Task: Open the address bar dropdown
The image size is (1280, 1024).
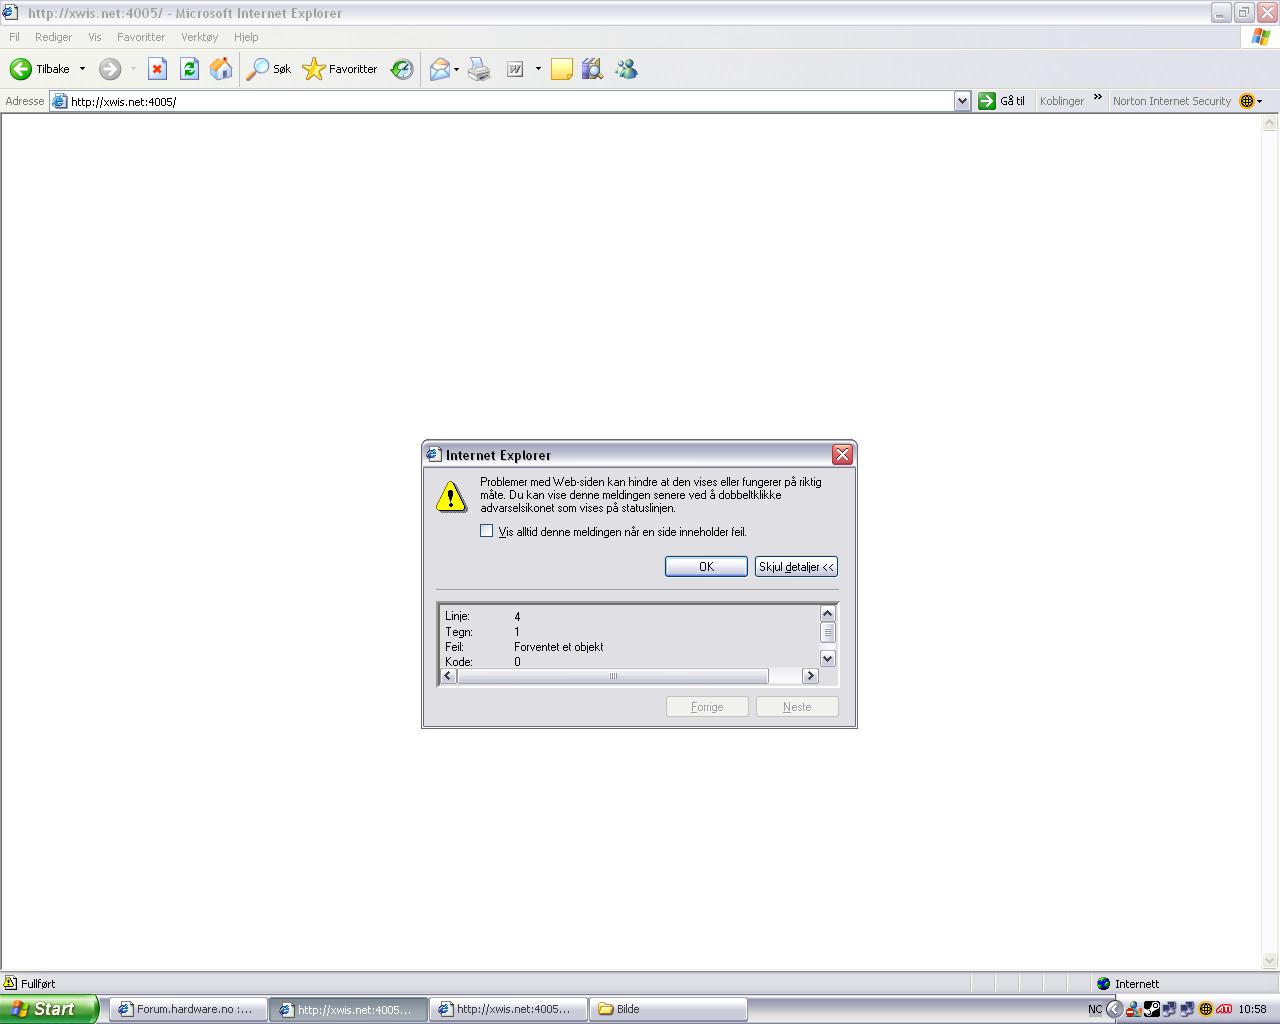Action: [x=962, y=101]
